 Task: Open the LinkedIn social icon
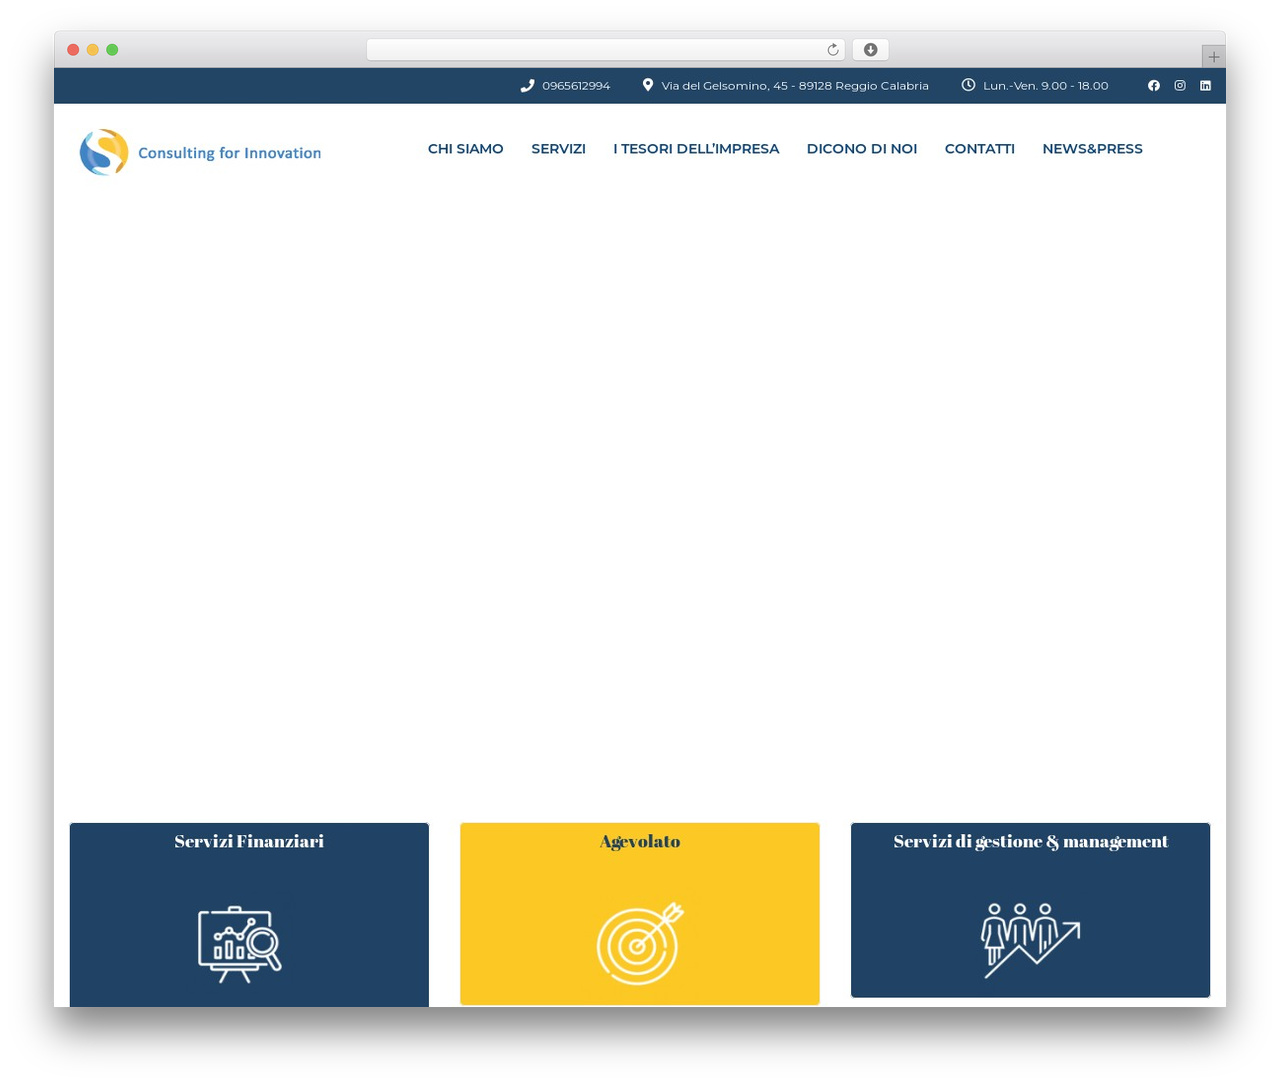coord(1206,86)
